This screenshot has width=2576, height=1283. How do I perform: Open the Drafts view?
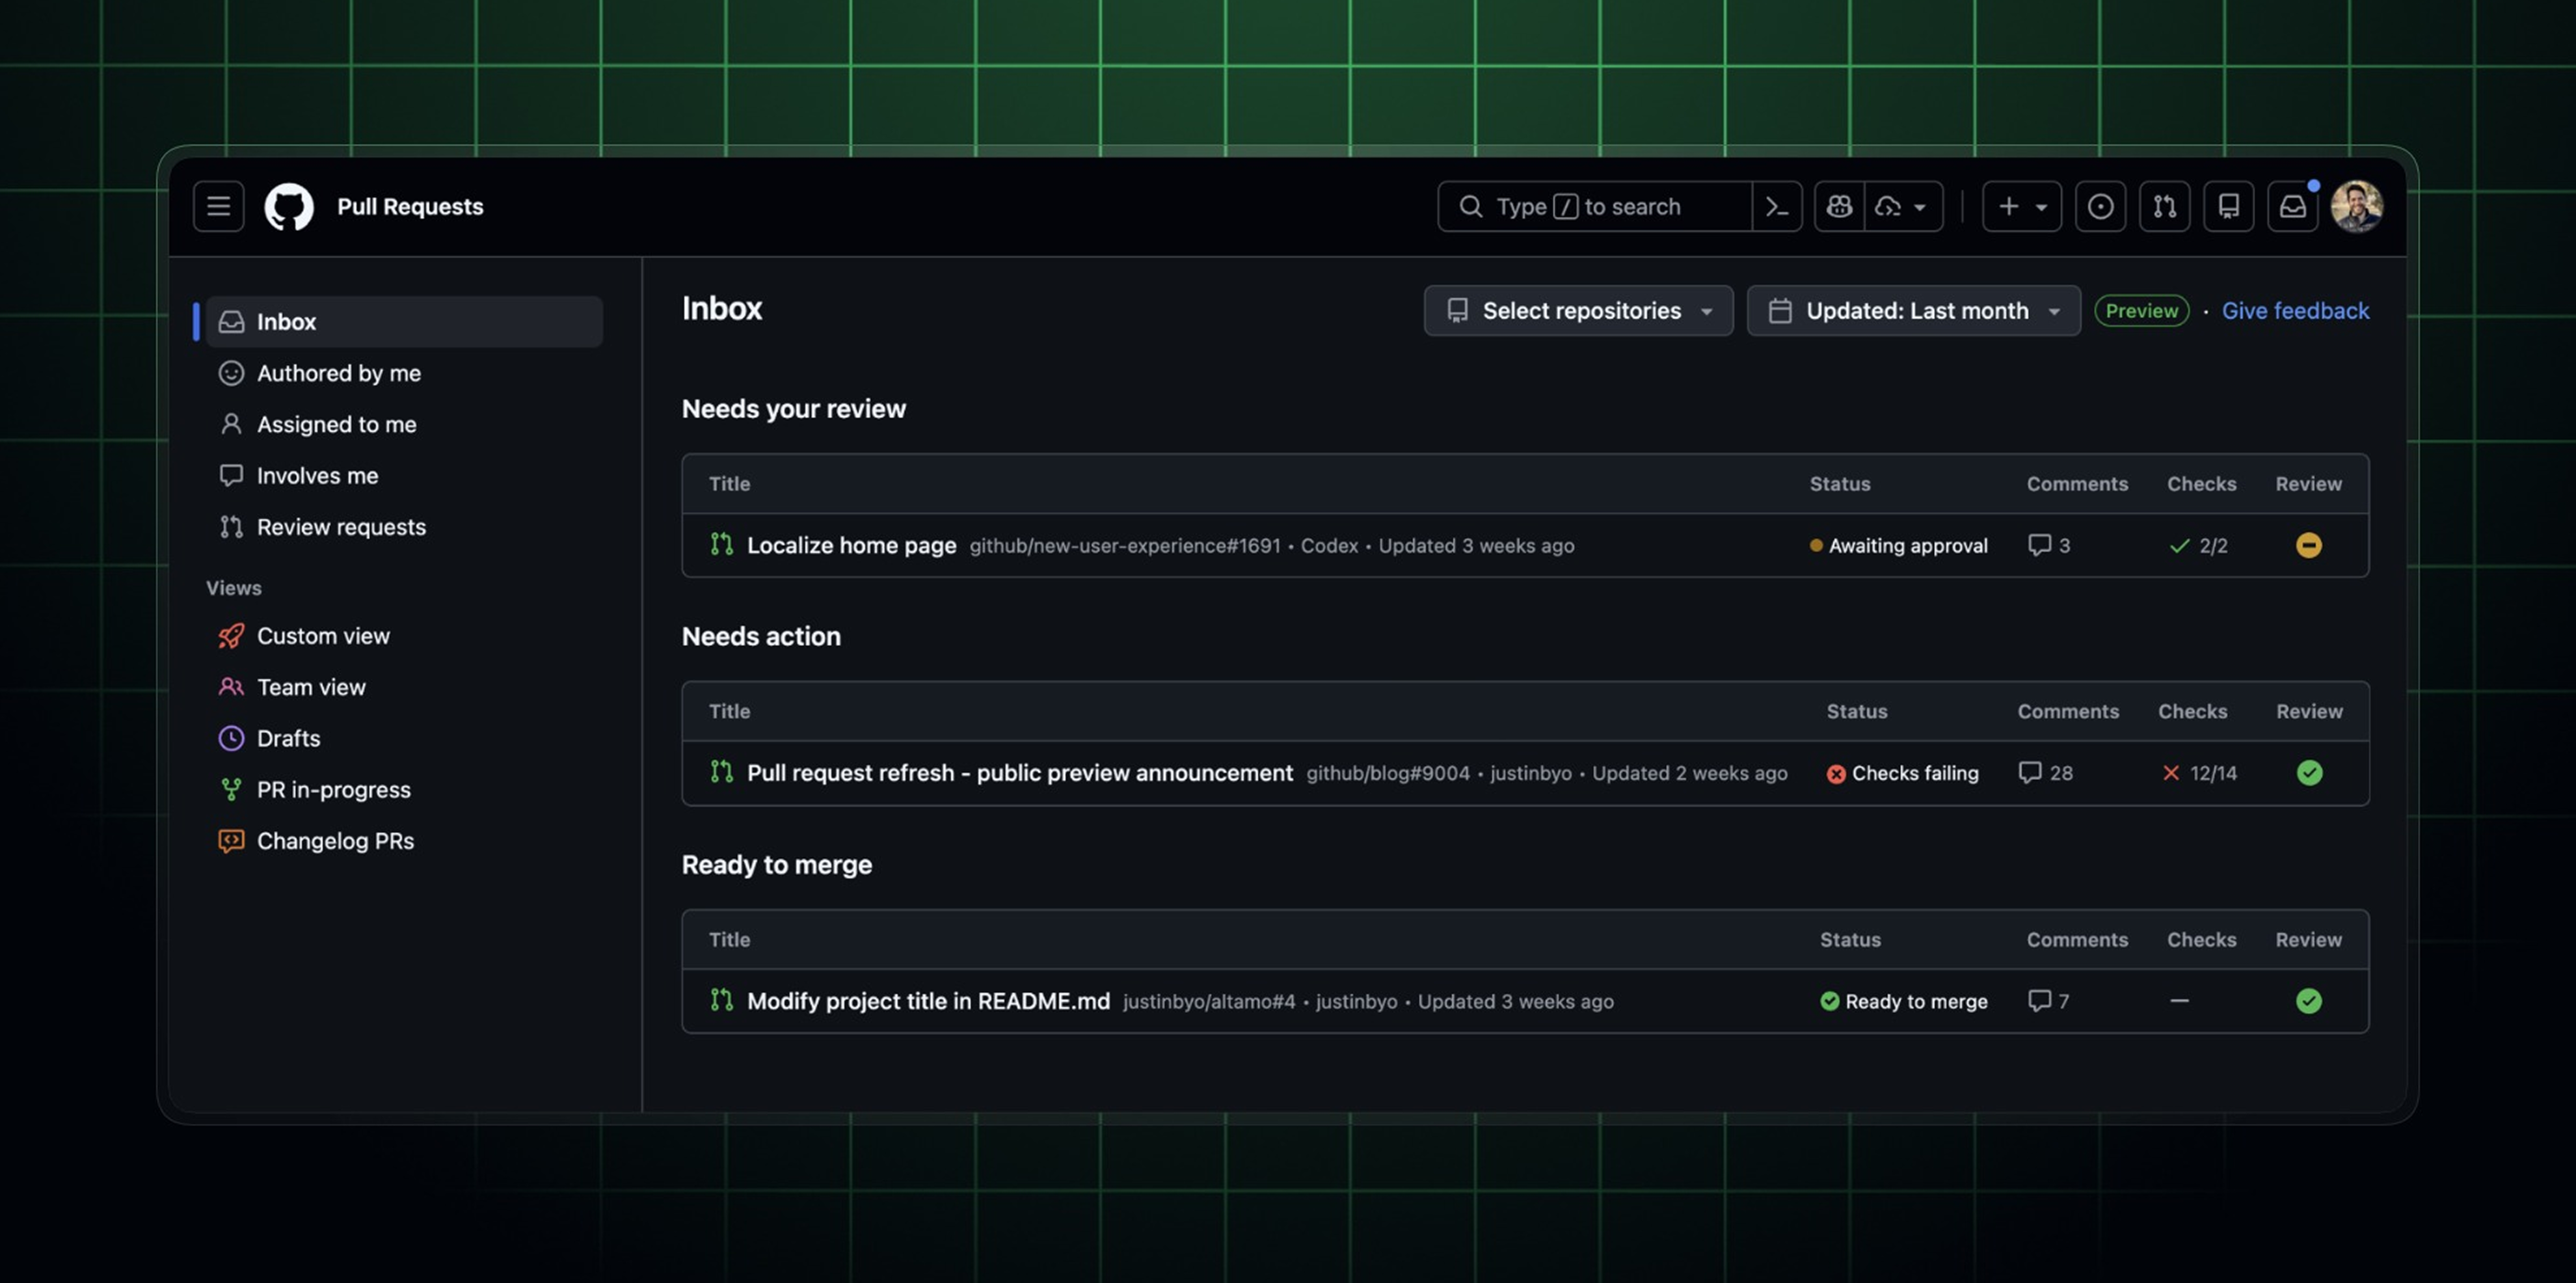288,738
